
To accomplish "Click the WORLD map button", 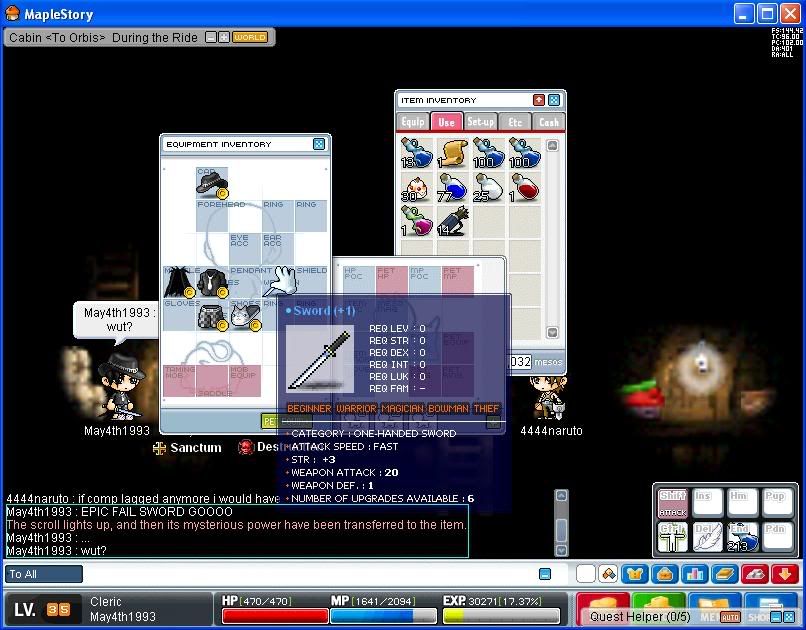I will [250, 37].
